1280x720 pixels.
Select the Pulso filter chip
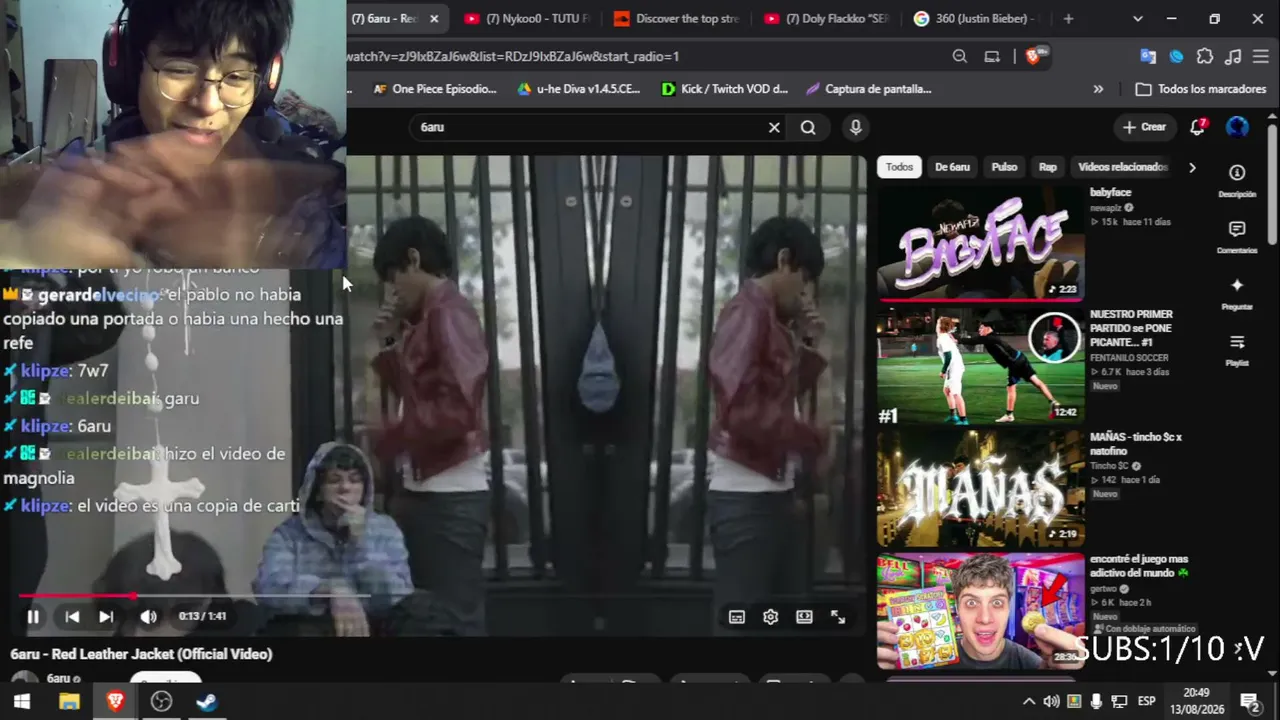coord(1004,167)
